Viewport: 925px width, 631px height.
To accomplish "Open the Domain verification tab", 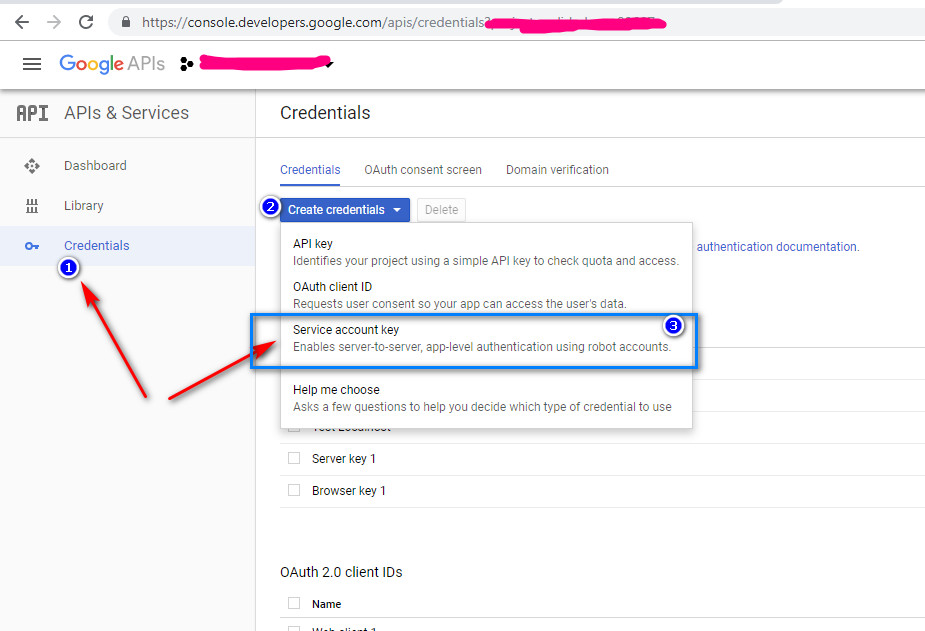I will coord(557,170).
